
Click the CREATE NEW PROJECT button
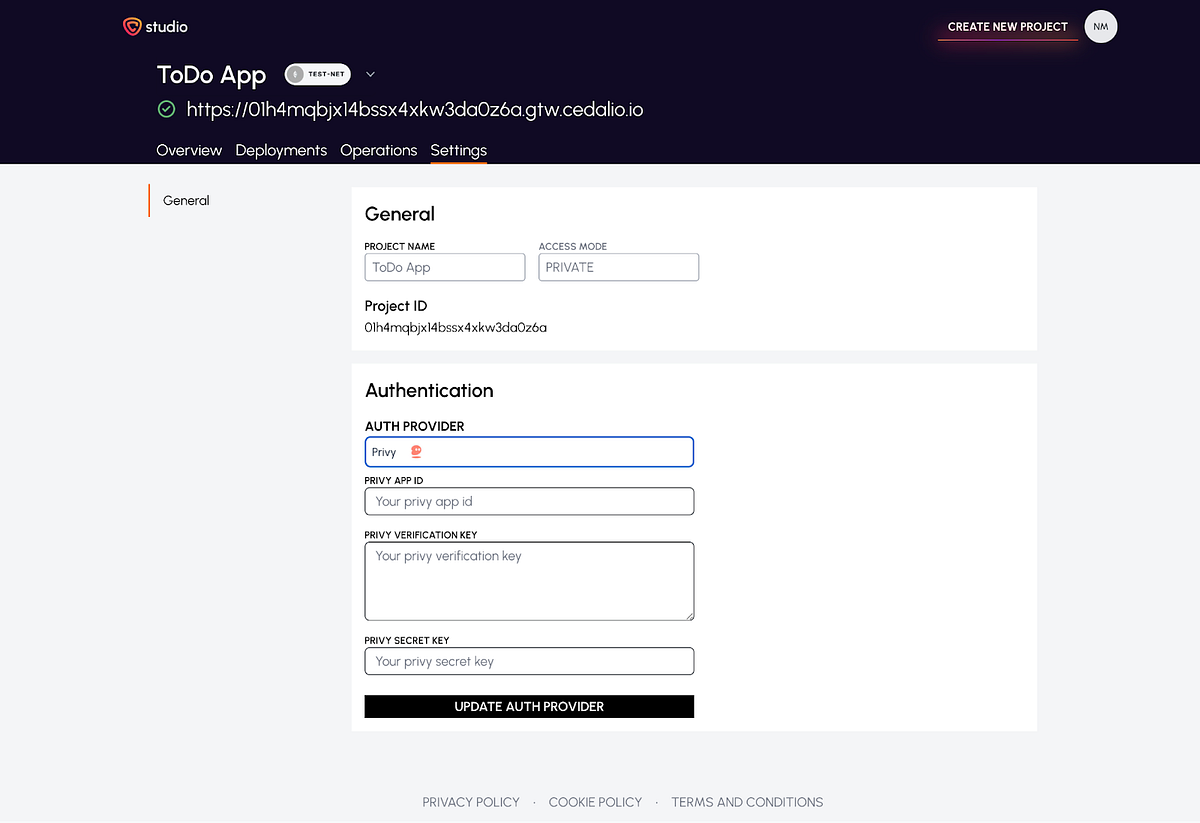pyautogui.click(x=1007, y=26)
